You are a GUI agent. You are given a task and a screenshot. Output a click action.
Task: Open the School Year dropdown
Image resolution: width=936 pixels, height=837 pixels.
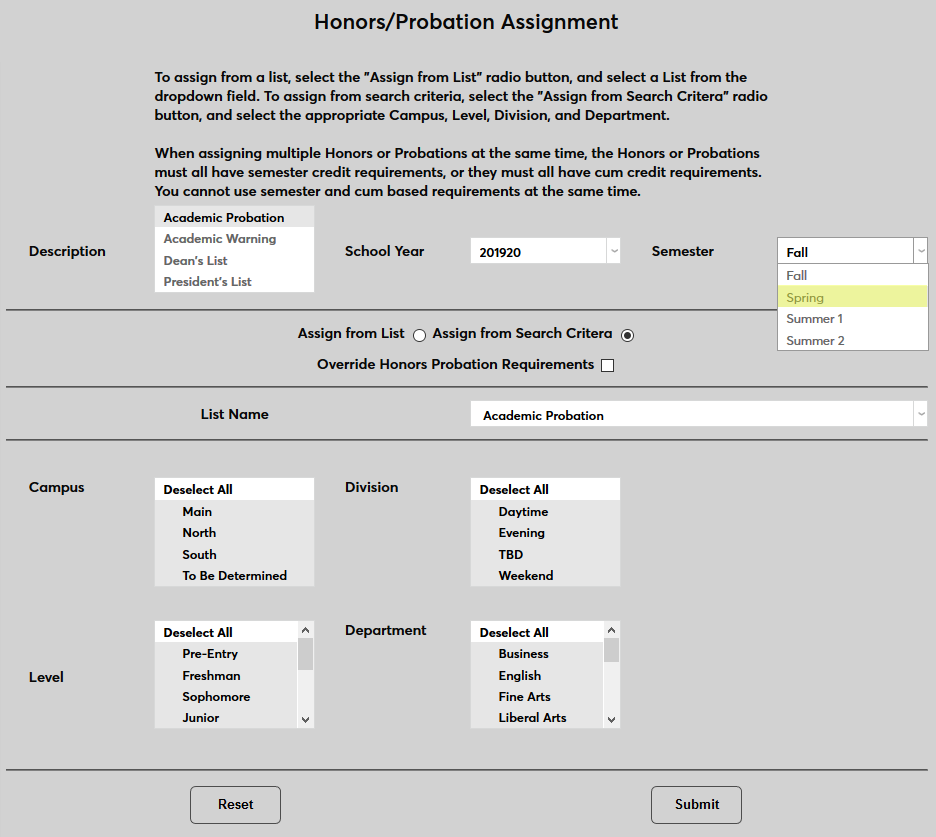[x=613, y=251]
